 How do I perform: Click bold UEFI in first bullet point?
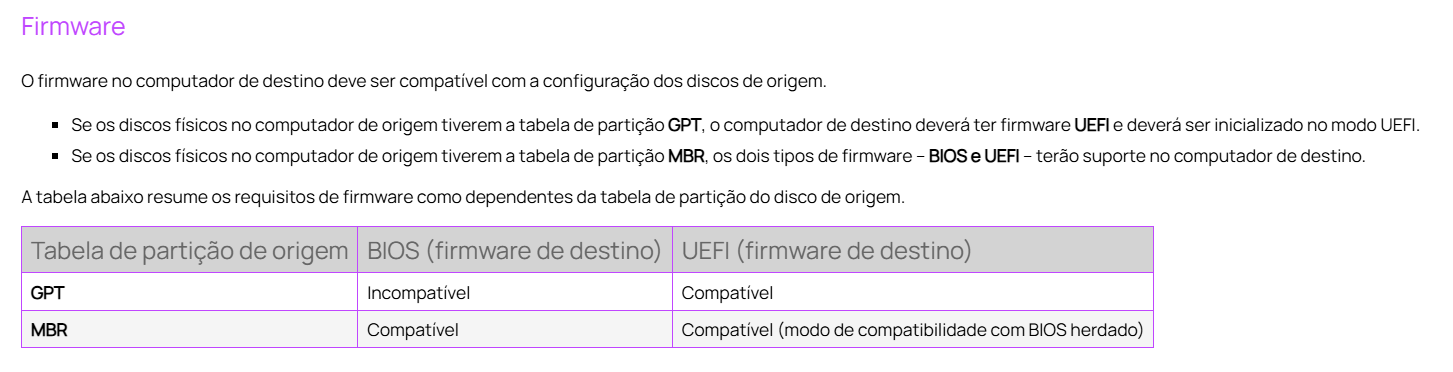tap(1092, 126)
